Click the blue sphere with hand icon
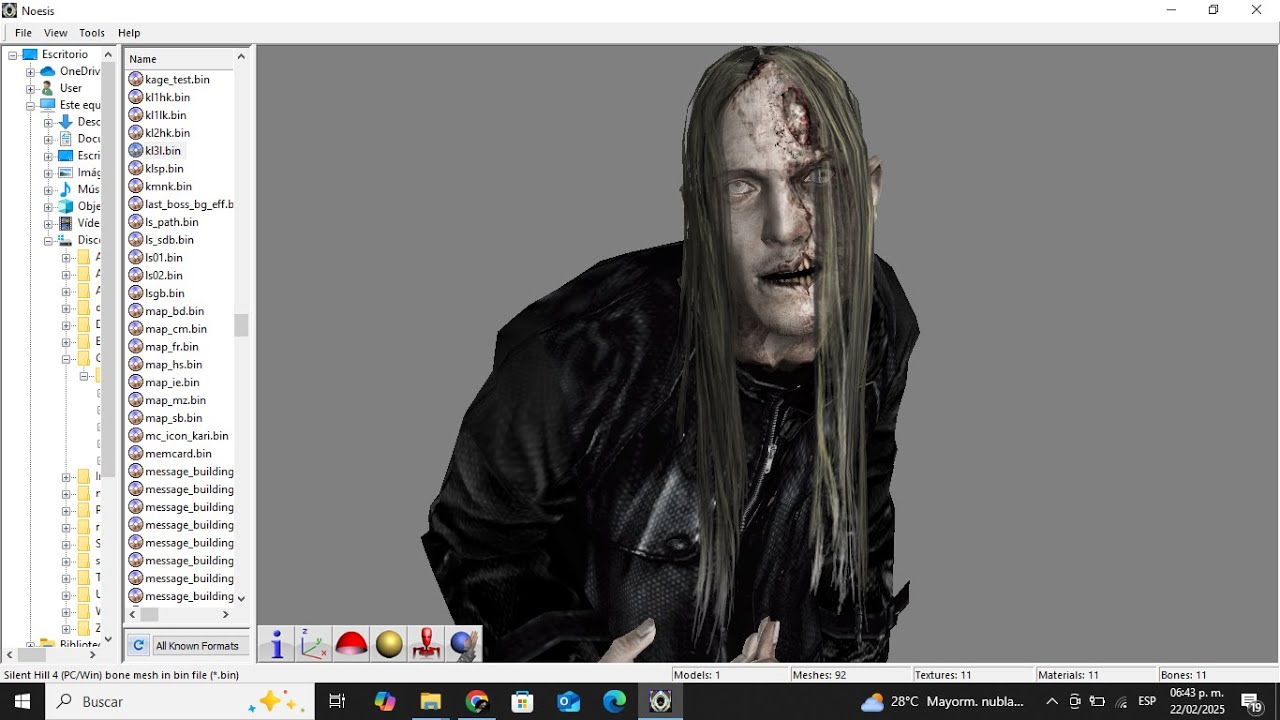 464,644
